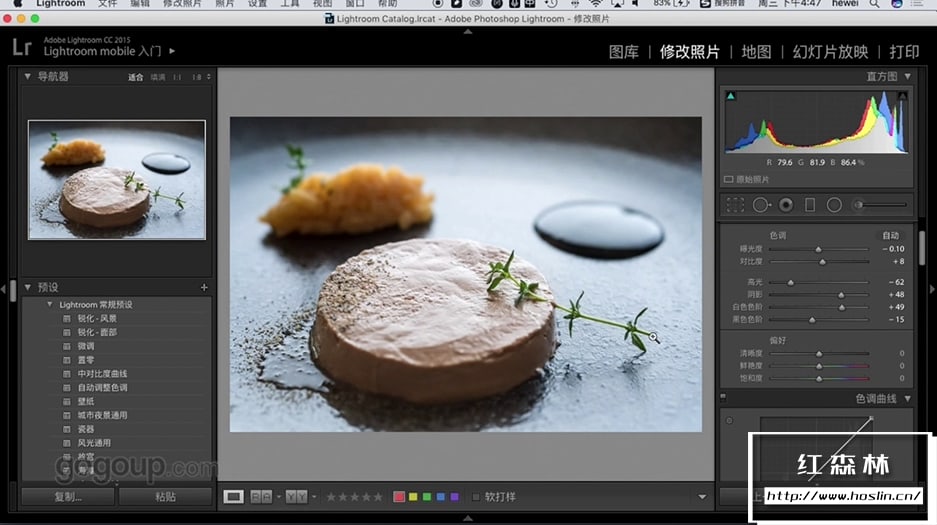
Task: Enable the 软打样 soft proofing checkbox
Action: (x=476, y=497)
